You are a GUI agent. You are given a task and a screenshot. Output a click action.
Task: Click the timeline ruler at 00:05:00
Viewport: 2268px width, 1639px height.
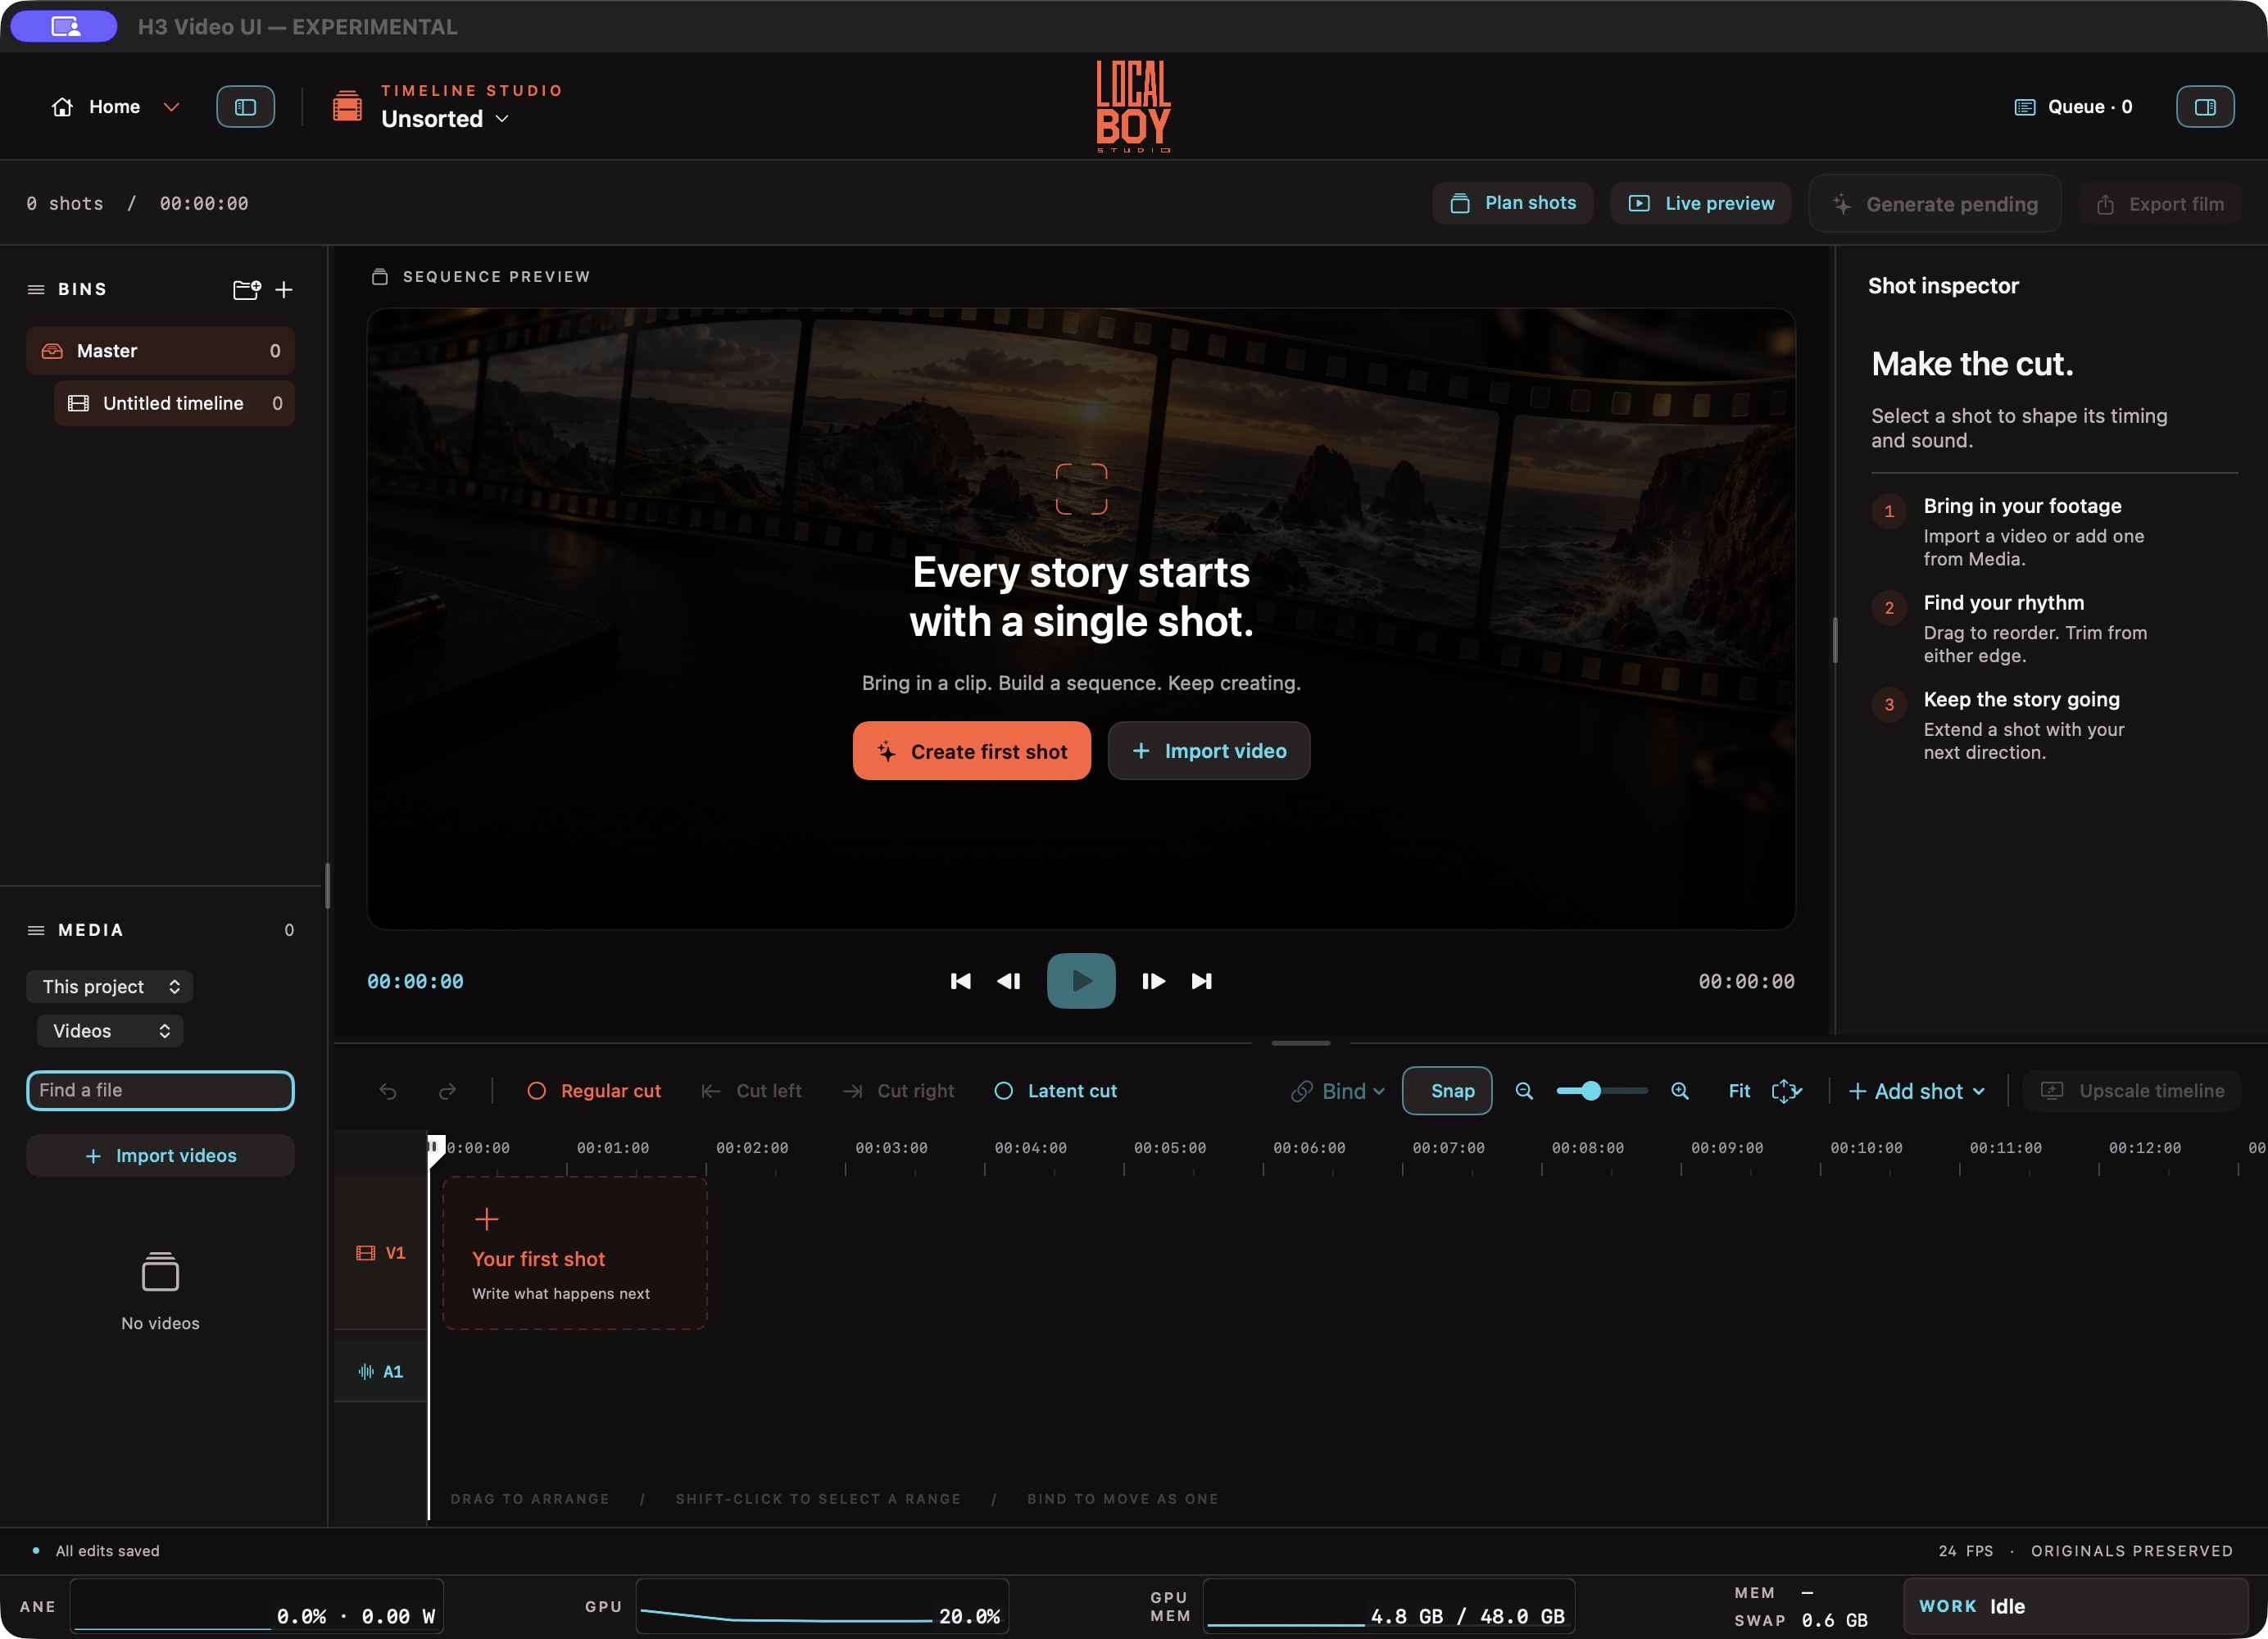point(1170,1149)
